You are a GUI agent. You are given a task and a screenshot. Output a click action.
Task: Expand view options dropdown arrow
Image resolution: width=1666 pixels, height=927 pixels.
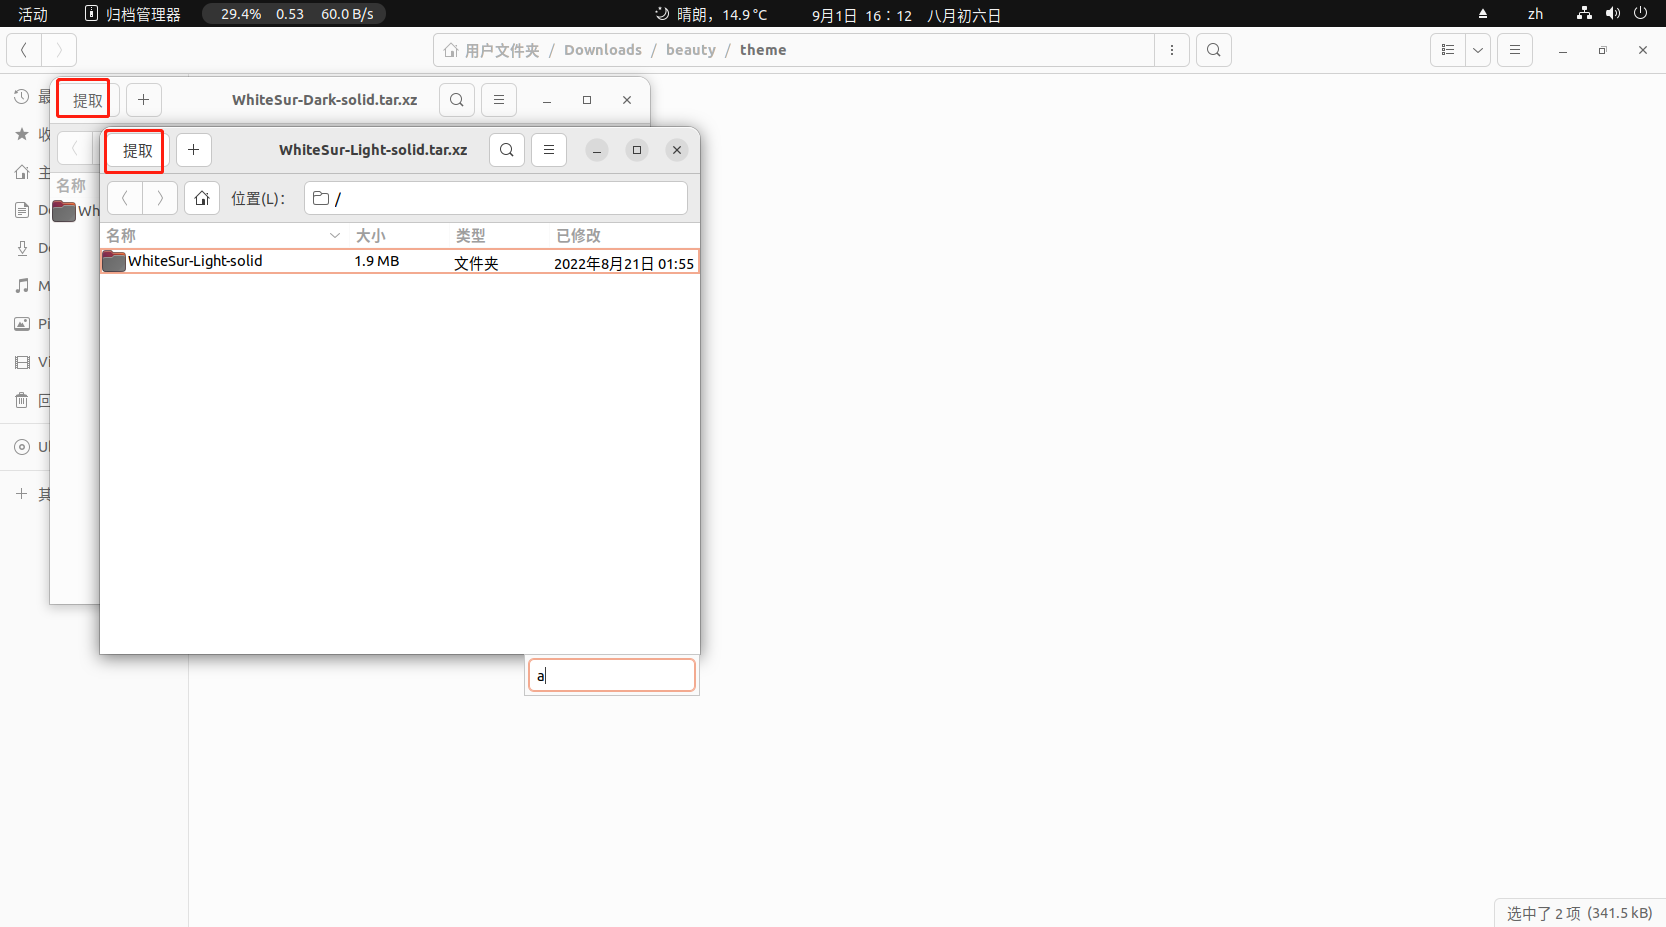click(x=1478, y=50)
